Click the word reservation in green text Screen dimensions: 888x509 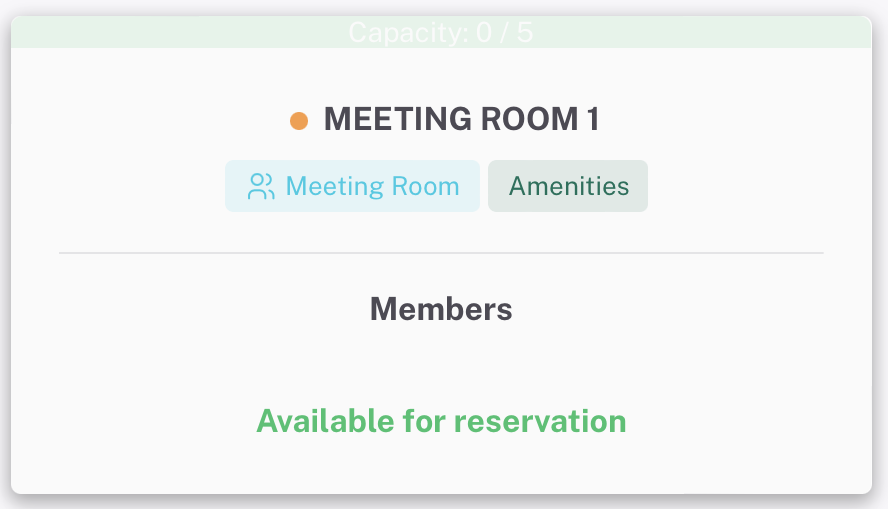(540, 422)
